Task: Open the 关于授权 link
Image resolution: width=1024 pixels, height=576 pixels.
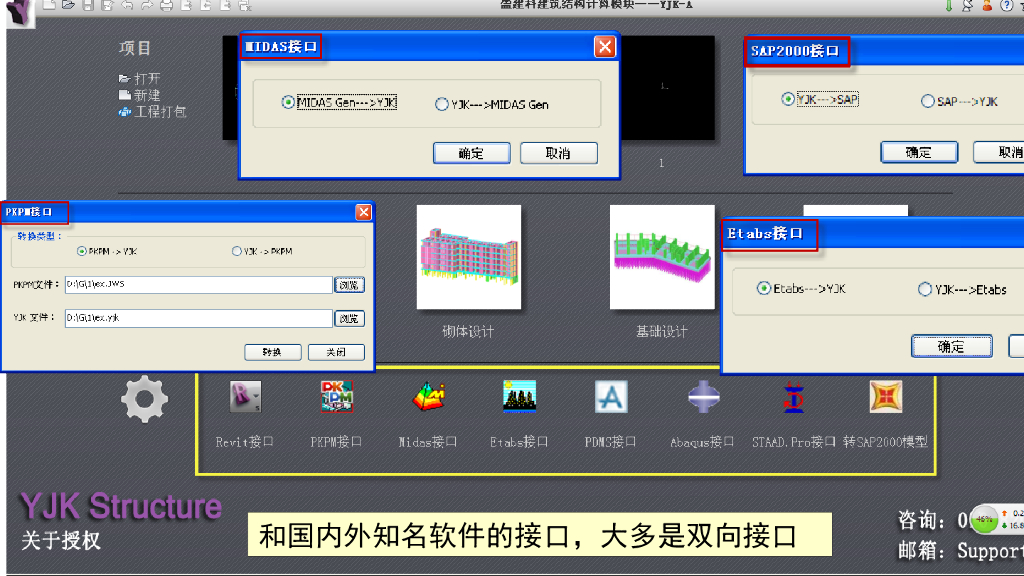Action: click(x=61, y=540)
